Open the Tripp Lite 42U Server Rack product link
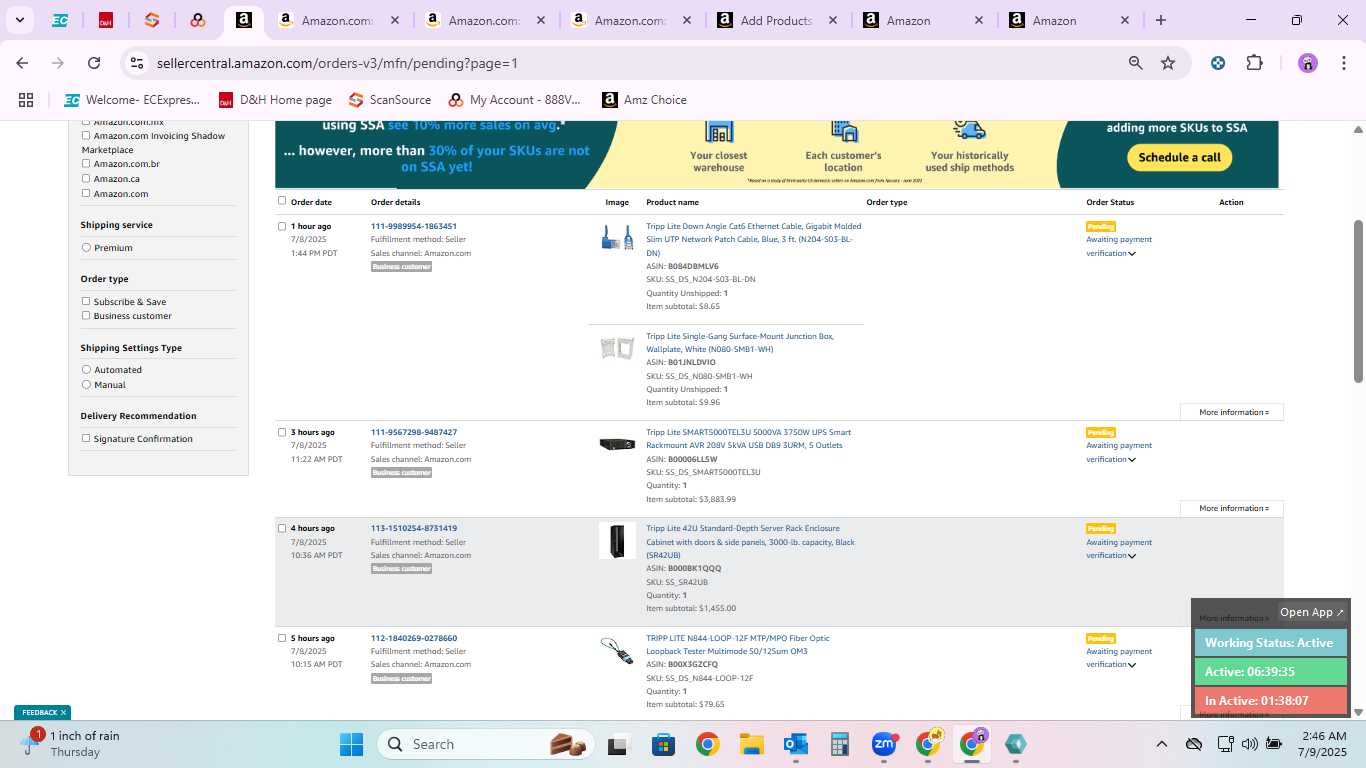 [x=750, y=541]
